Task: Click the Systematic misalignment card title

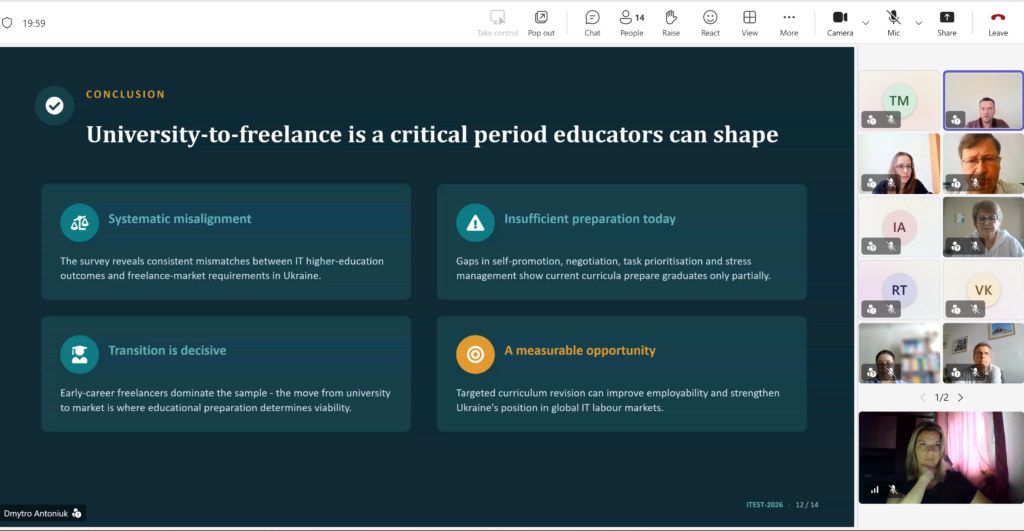Action: coord(180,219)
